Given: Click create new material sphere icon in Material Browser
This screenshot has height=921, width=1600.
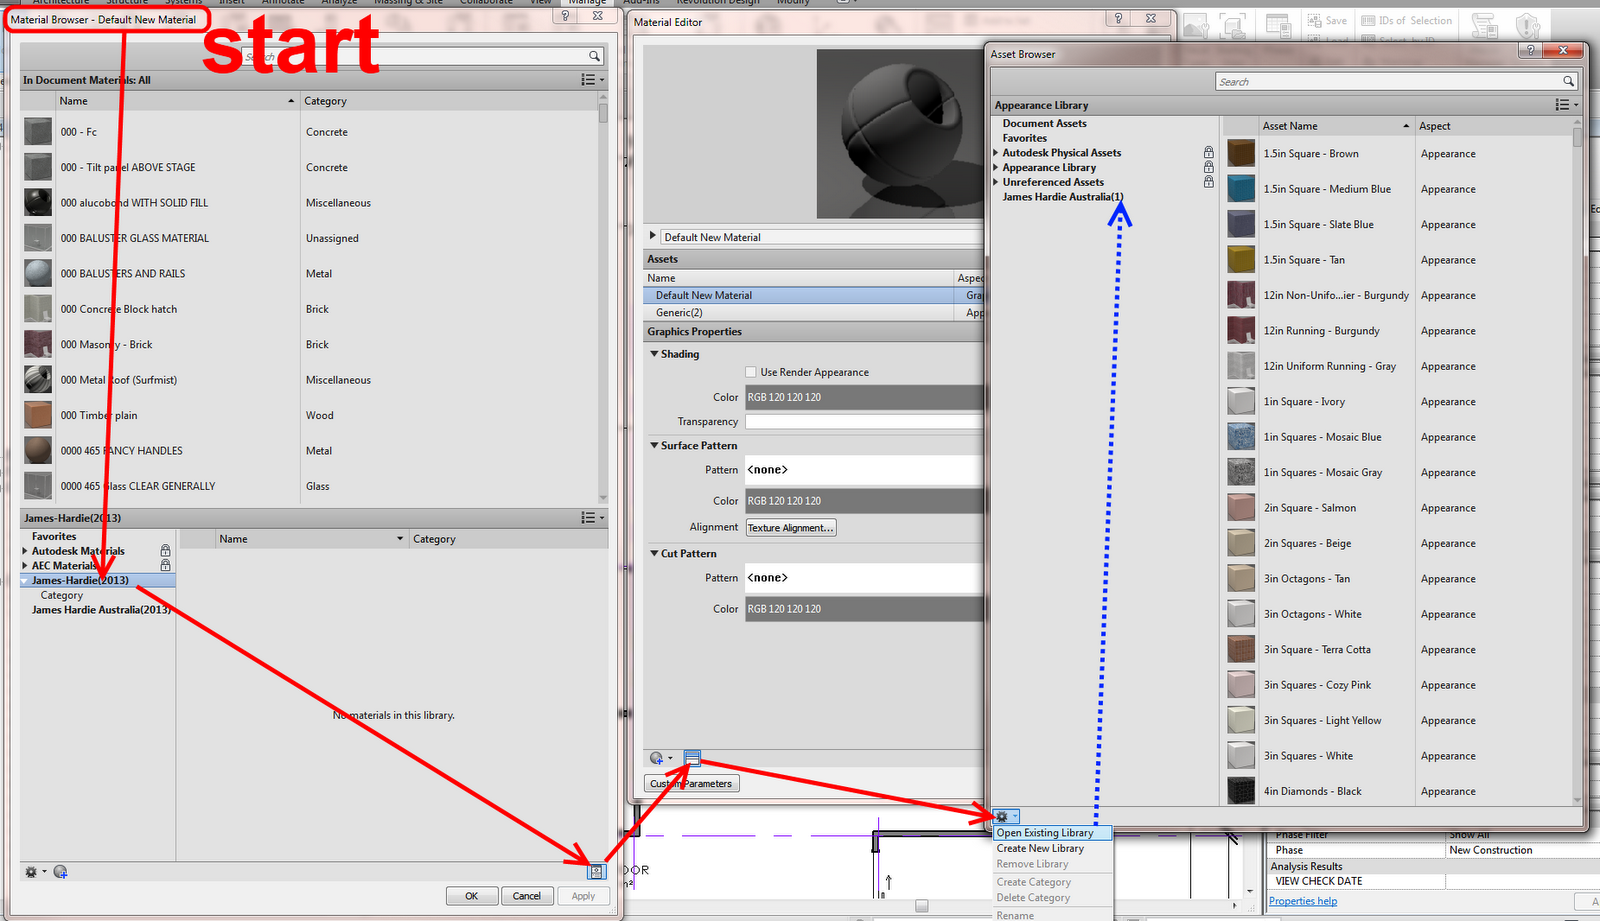Looking at the screenshot, I should (x=60, y=872).
